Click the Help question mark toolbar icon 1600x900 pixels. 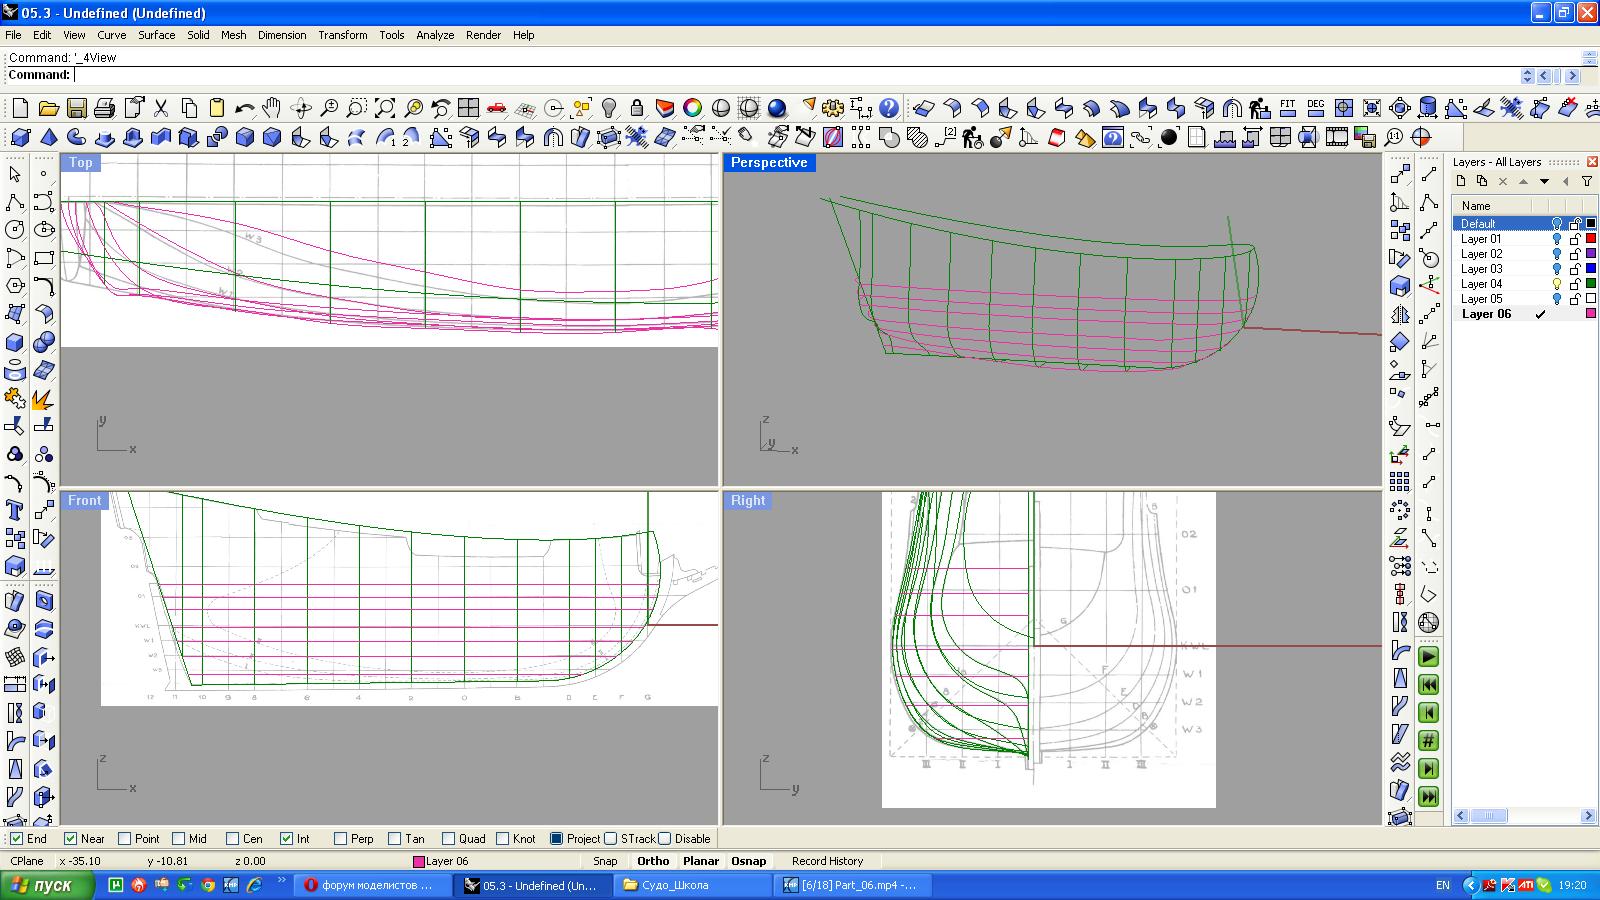tap(889, 108)
